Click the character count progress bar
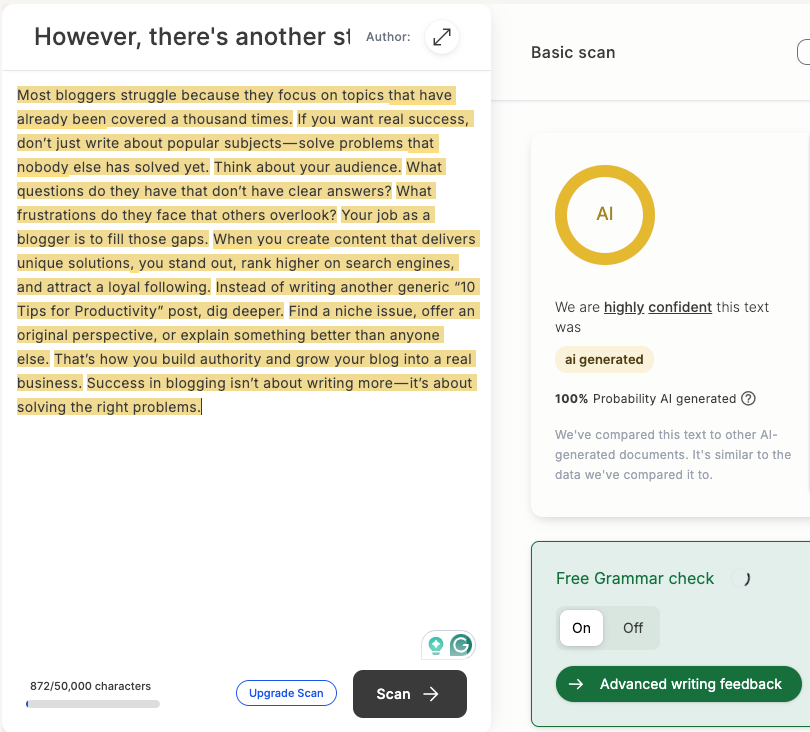The height and width of the screenshot is (732, 810). click(93, 704)
